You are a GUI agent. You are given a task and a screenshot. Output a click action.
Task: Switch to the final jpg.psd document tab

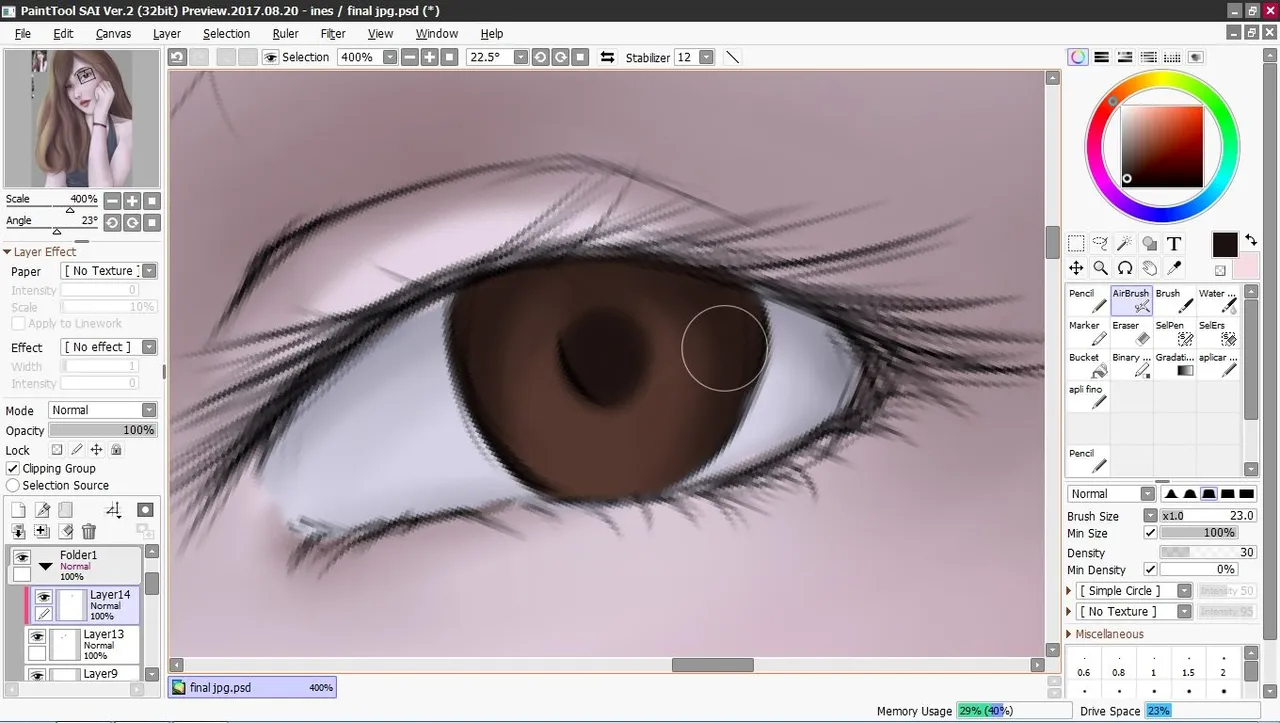pyautogui.click(x=252, y=688)
